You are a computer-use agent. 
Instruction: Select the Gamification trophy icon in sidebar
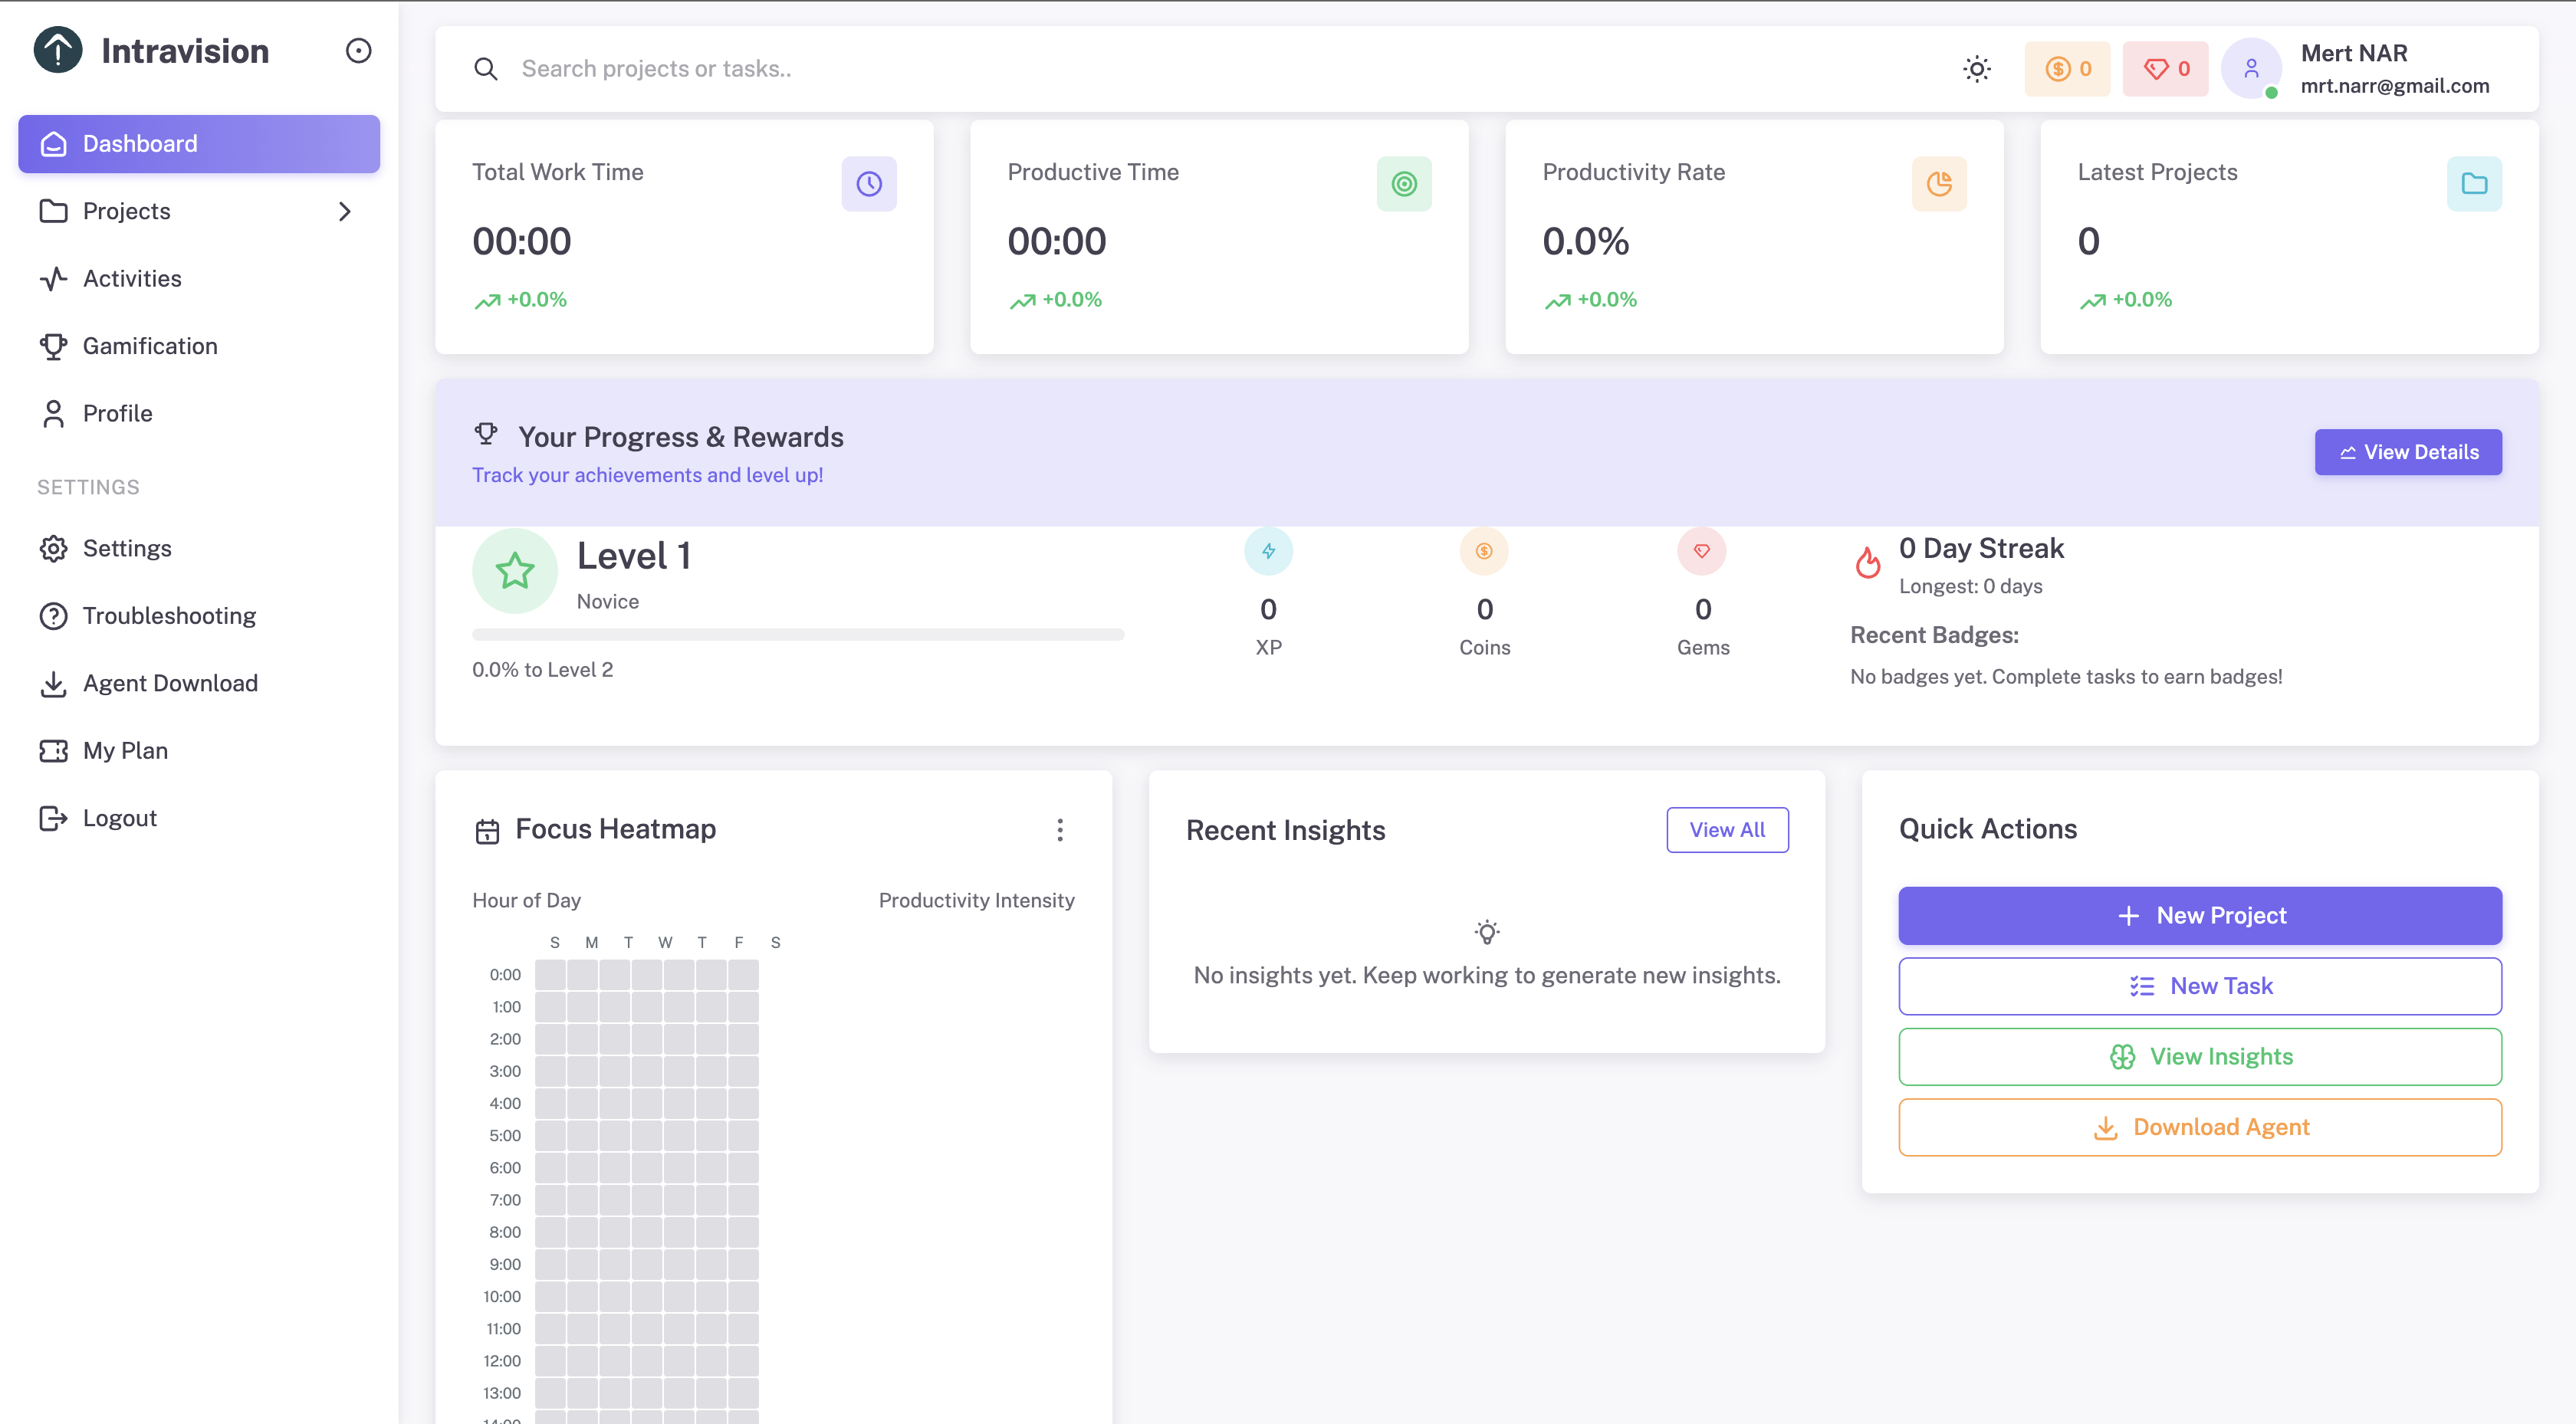(54, 345)
